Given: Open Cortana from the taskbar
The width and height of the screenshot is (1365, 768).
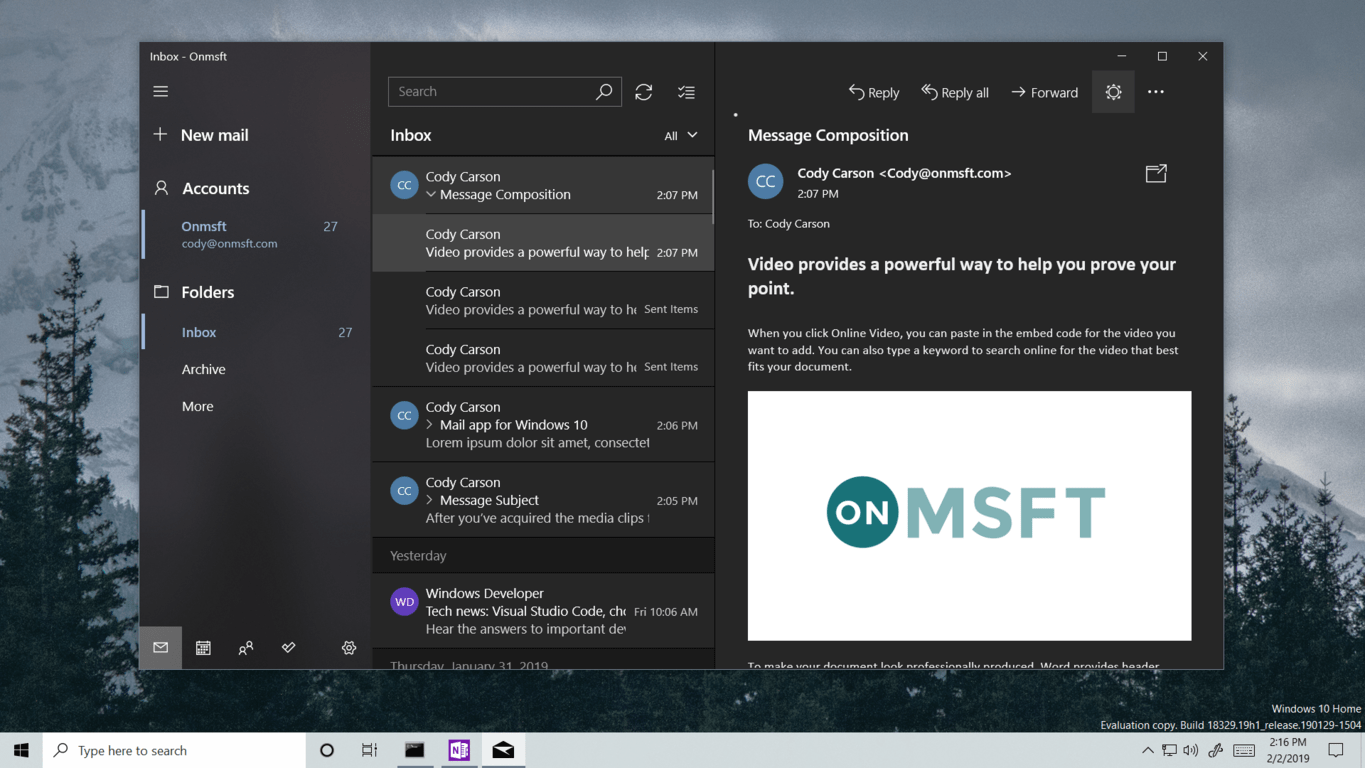Looking at the screenshot, I should (327, 750).
